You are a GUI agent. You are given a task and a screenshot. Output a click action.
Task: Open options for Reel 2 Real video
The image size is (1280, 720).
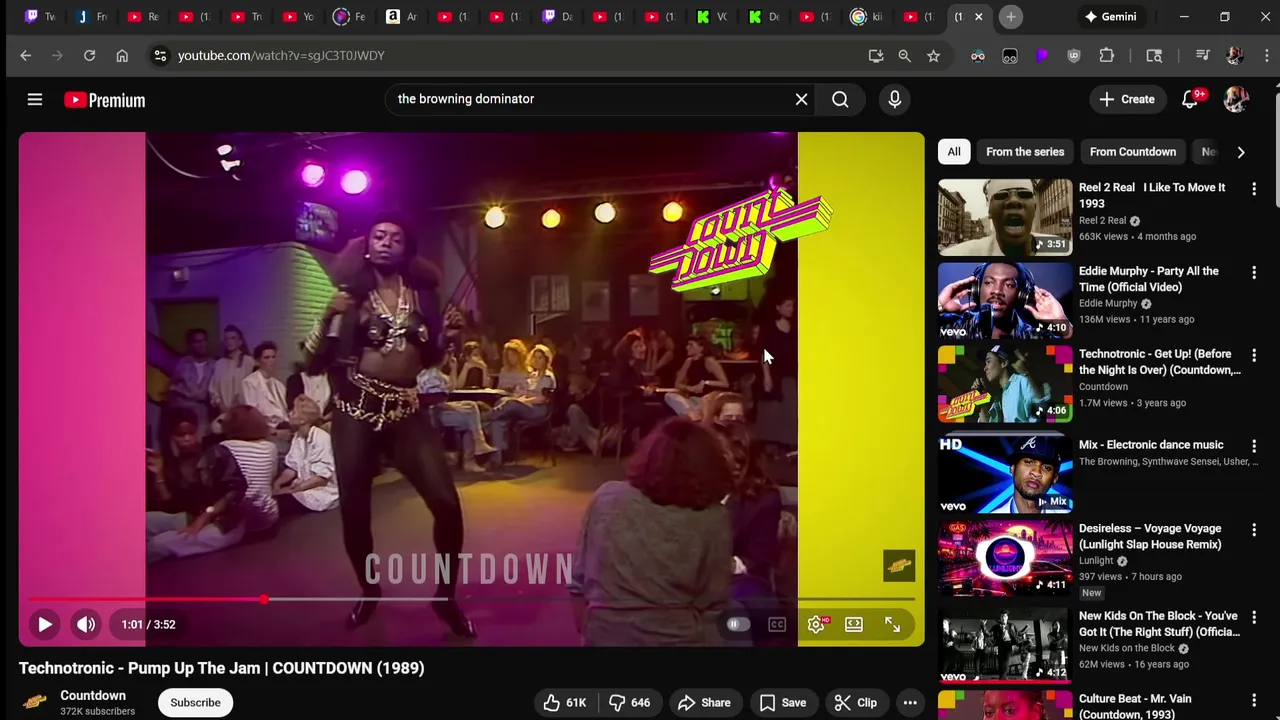(x=1254, y=189)
